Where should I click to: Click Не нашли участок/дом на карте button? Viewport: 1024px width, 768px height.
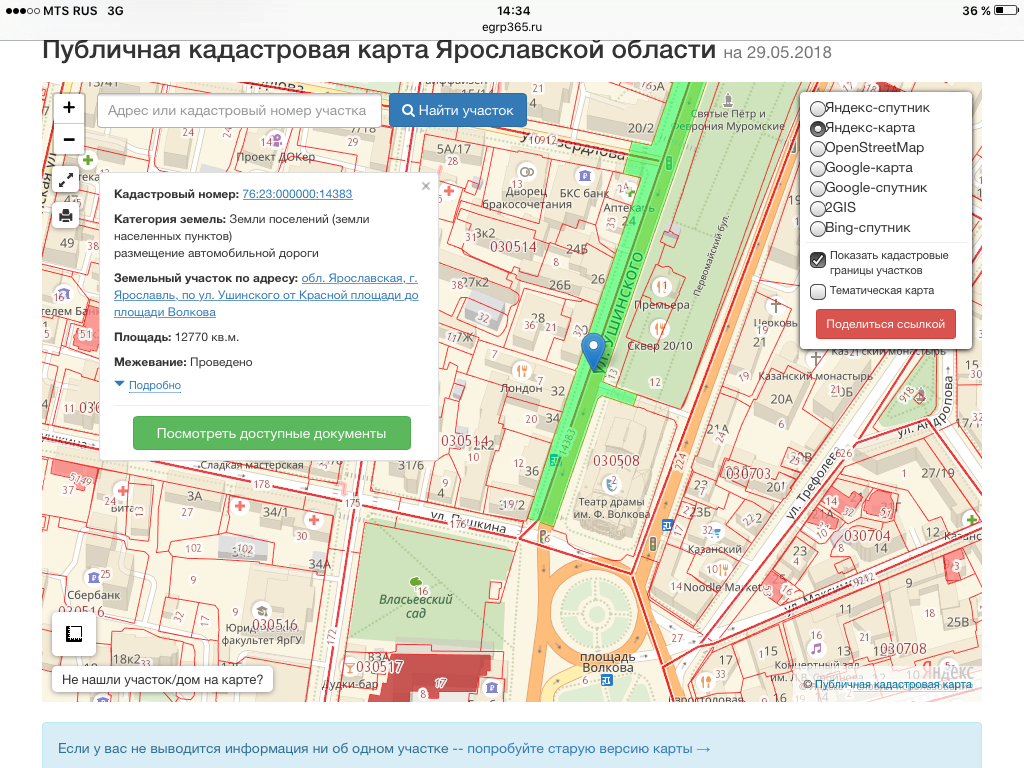(163, 680)
